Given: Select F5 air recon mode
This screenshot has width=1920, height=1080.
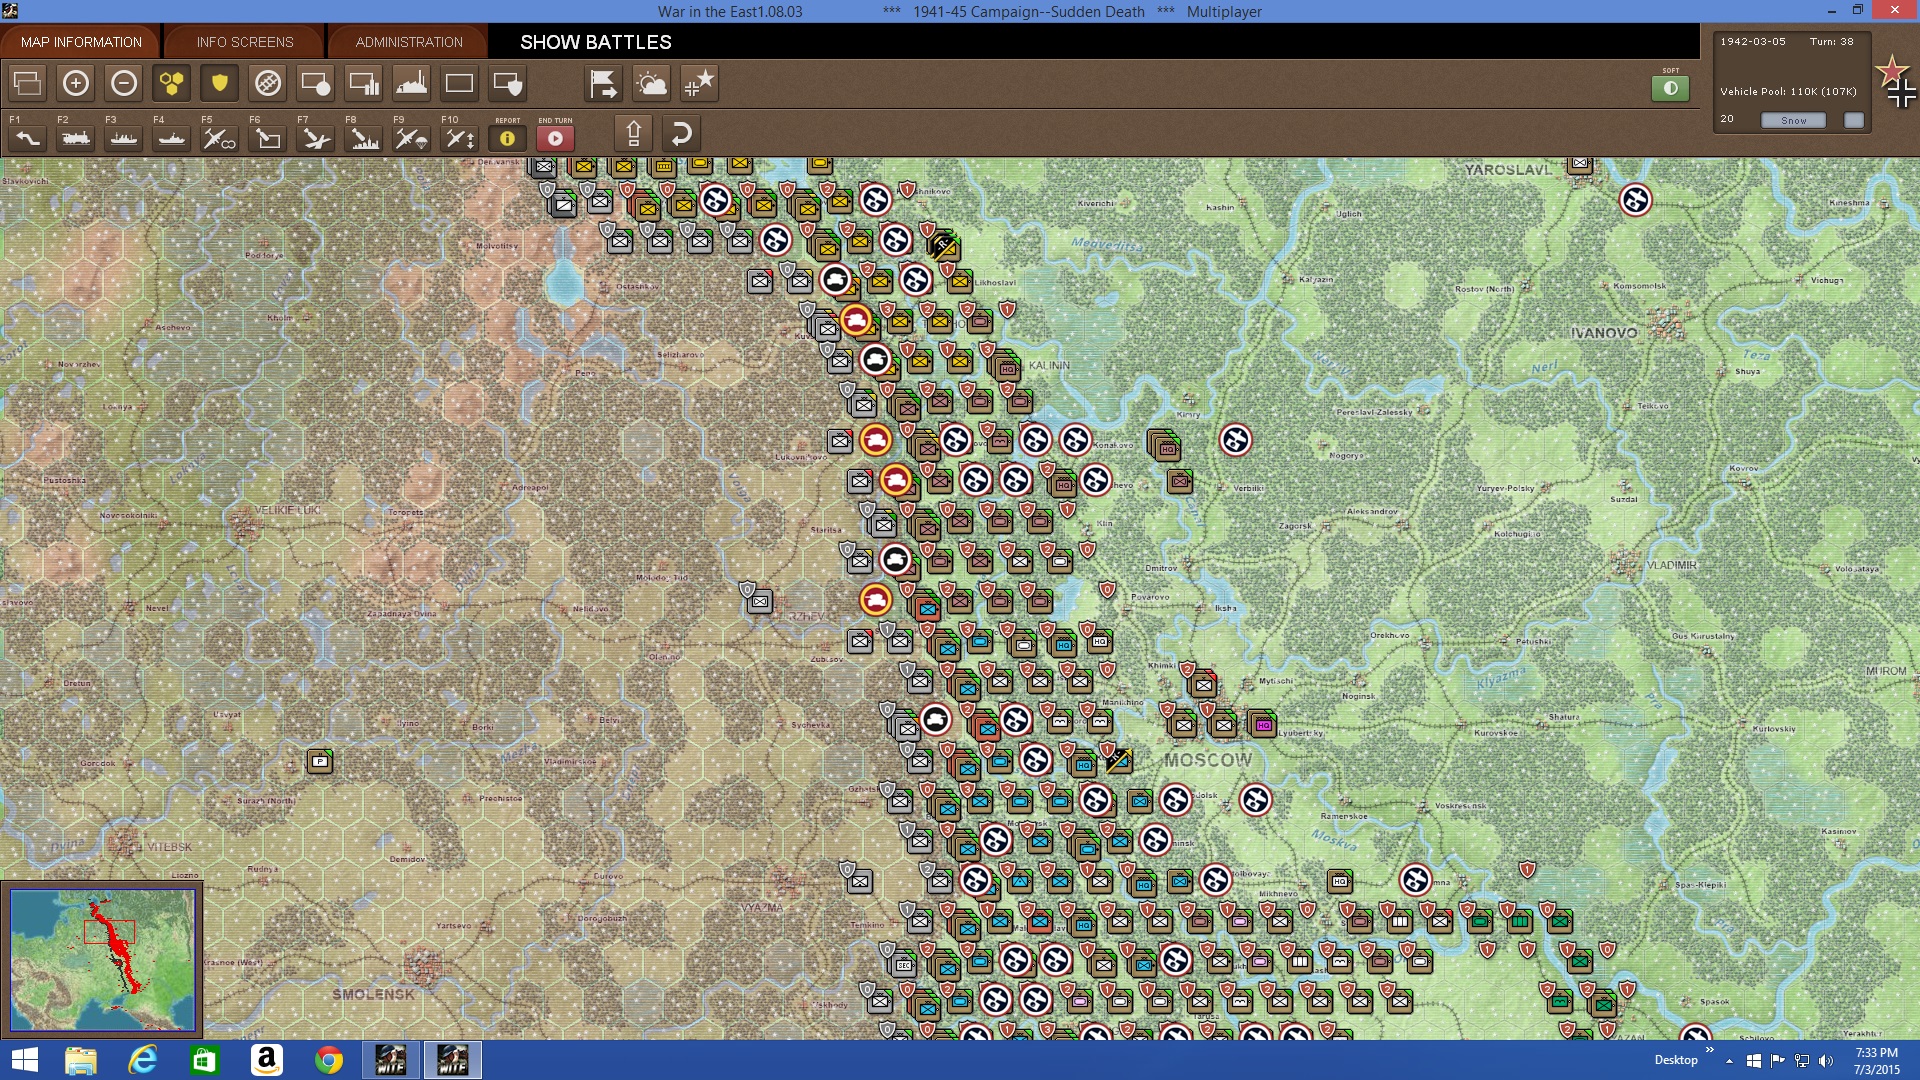Looking at the screenshot, I should click(x=220, y=138).
